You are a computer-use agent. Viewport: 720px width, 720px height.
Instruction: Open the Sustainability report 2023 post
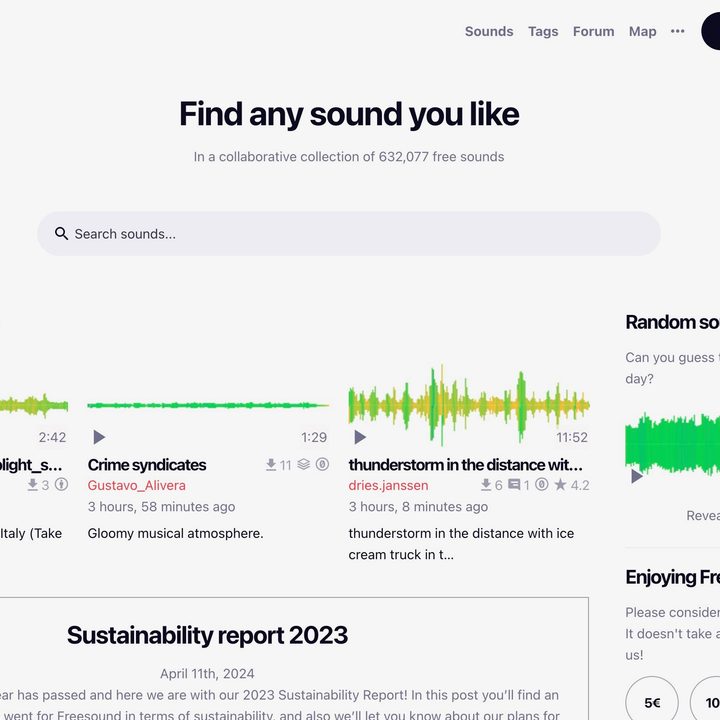207,635
